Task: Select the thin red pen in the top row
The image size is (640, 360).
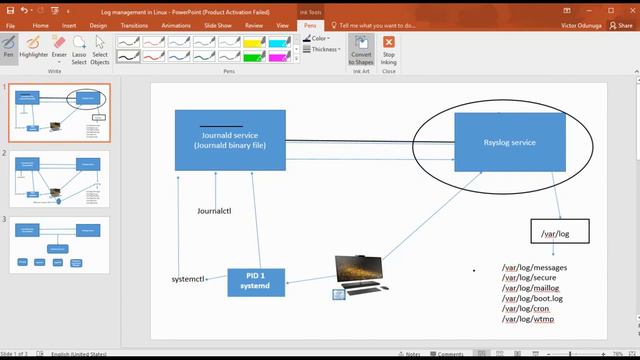Action: point(153,42)
